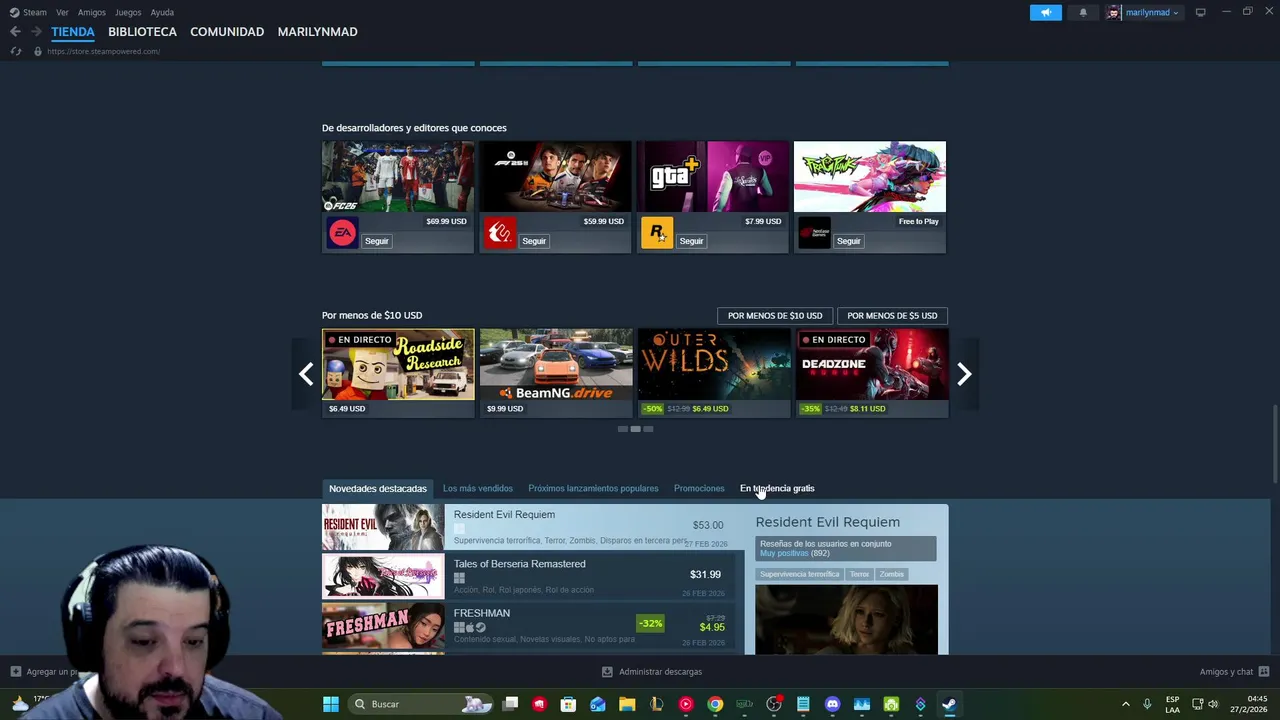Image resolution: width=1280 pixels, height=720 pixels.
Task: Open the Deadzone game card
Action: pyautogui.click(x=872, y=373)
